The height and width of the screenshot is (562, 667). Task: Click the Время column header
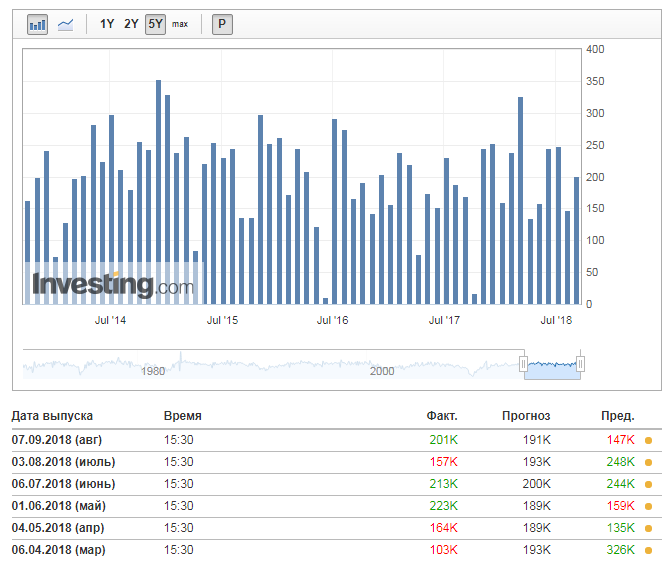click(182, 416)
